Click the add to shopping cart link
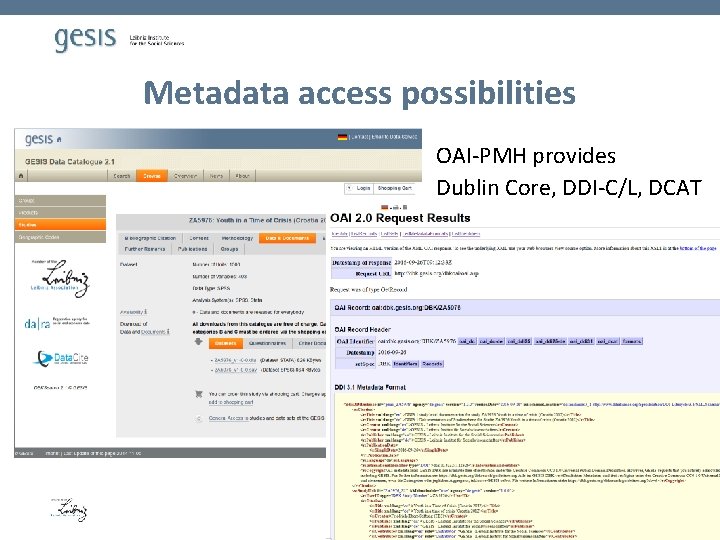Image resolution: width=720 pixels, height=540 pixels. [231, 402]
